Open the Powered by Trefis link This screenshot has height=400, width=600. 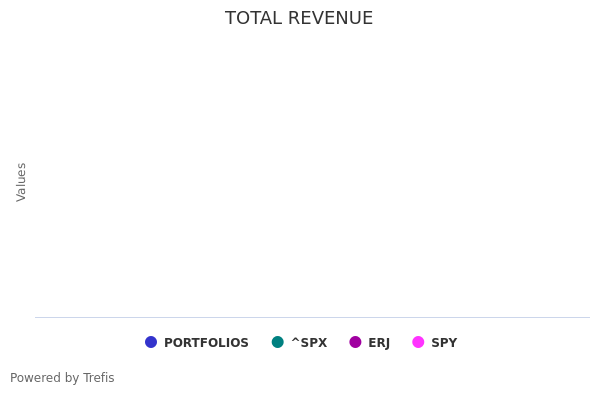(x=62, y=378)
